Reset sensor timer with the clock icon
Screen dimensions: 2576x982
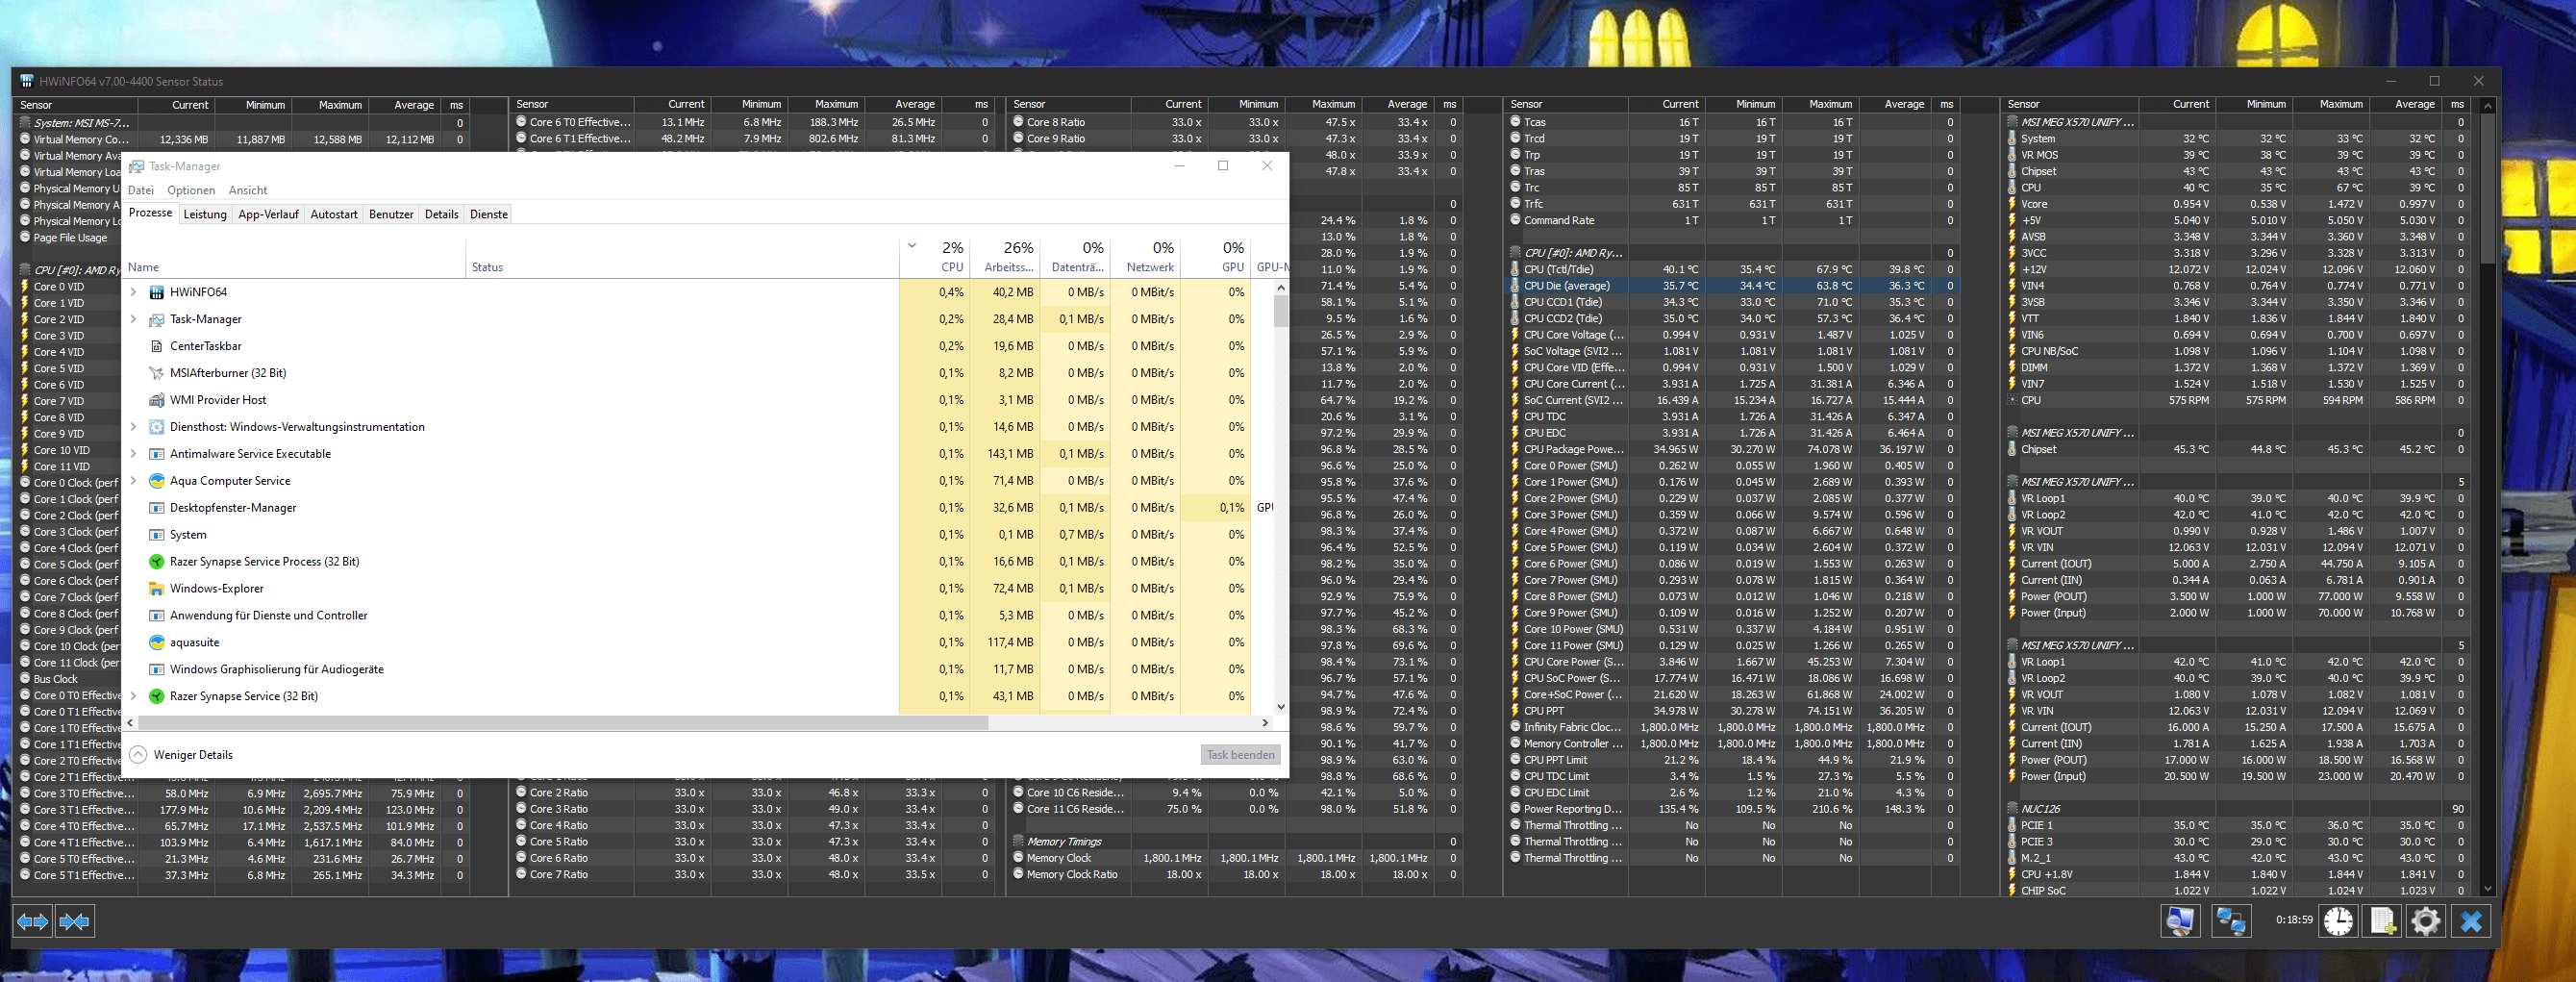pyautogui.click(x=2338, y=920)
